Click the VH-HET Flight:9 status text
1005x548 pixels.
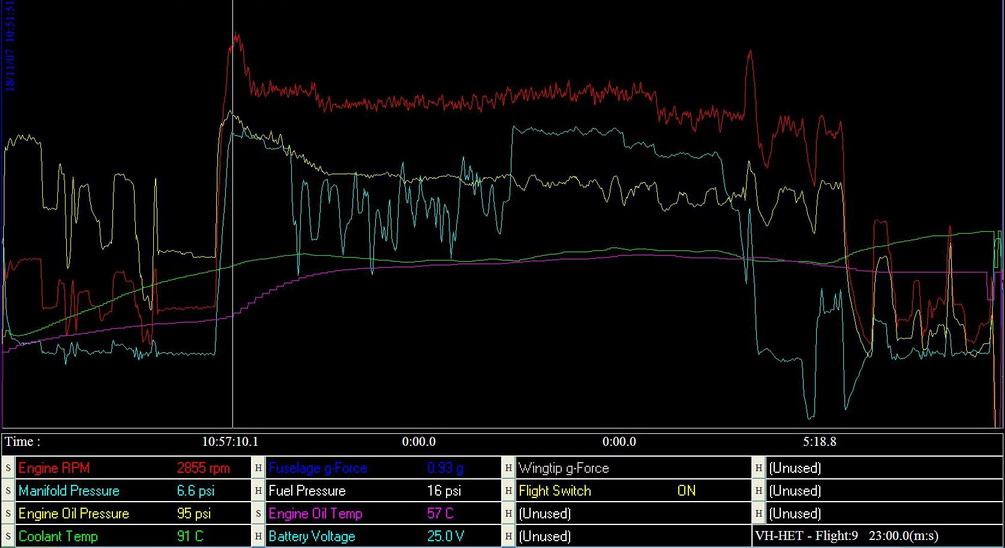pyautogui.click(x=876, y=537)
